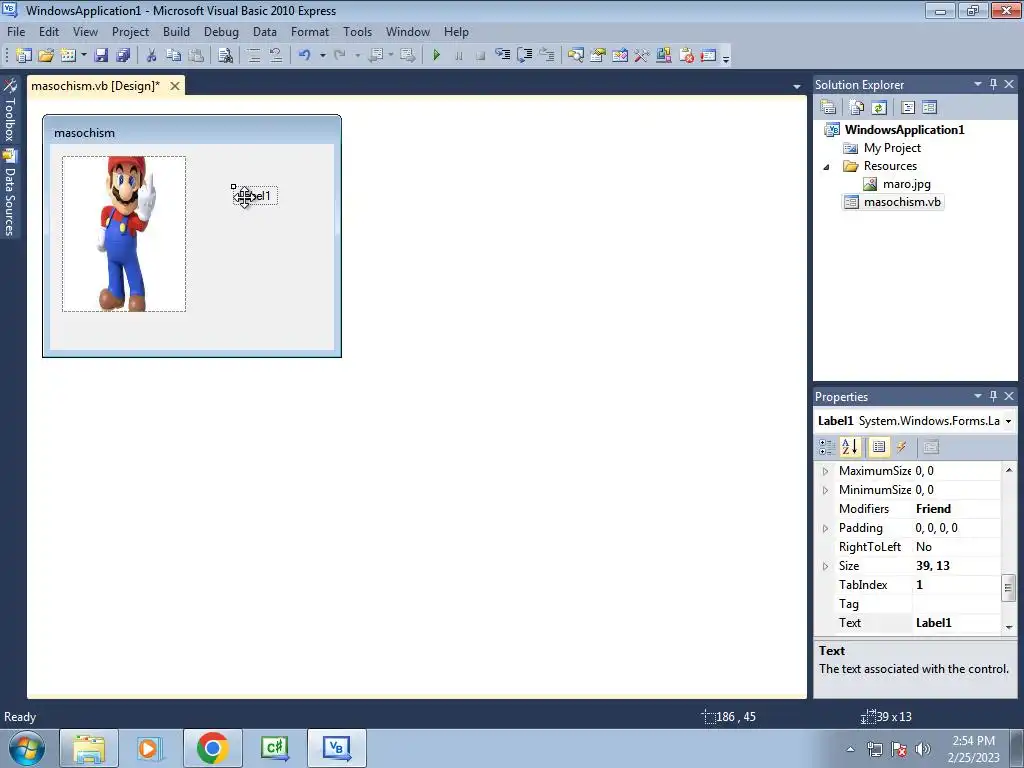Screen dimensions: 1024x768
Task: Toggle Alphabetical sort in Properties panel
Action: 850,447
